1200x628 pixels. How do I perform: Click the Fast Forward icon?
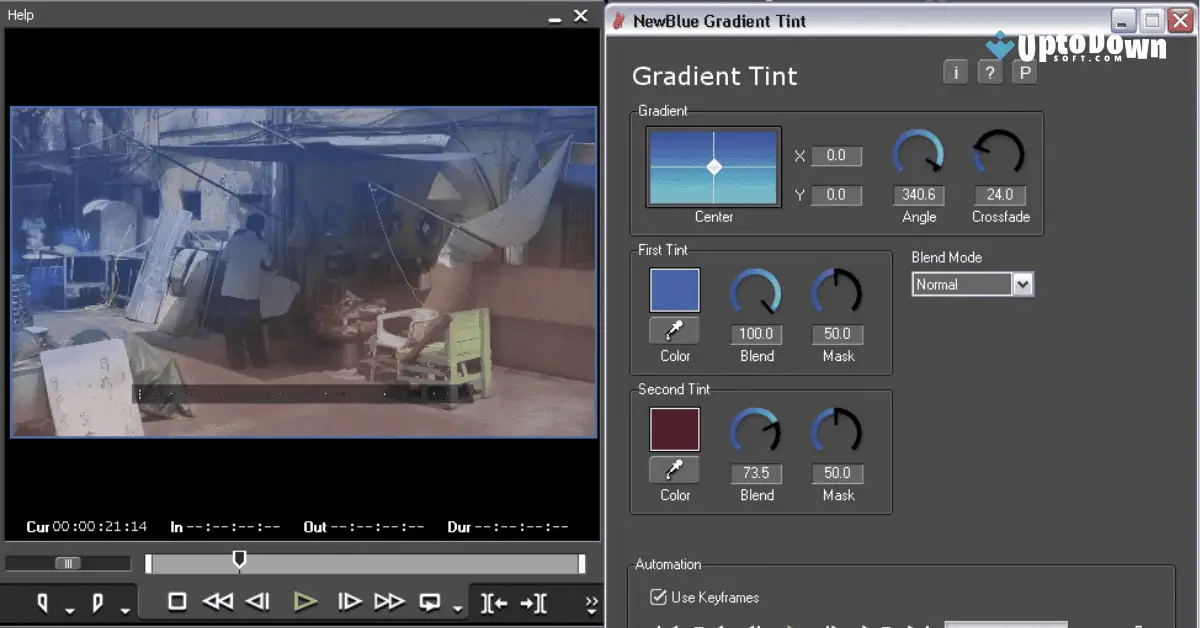389,601
